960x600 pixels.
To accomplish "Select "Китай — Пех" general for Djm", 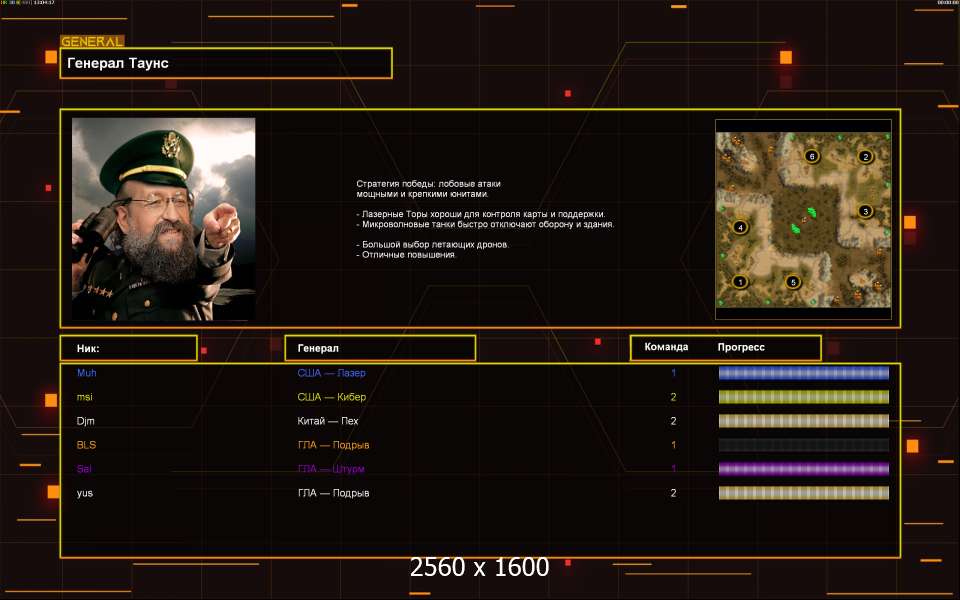I will (x=328, y=421).
